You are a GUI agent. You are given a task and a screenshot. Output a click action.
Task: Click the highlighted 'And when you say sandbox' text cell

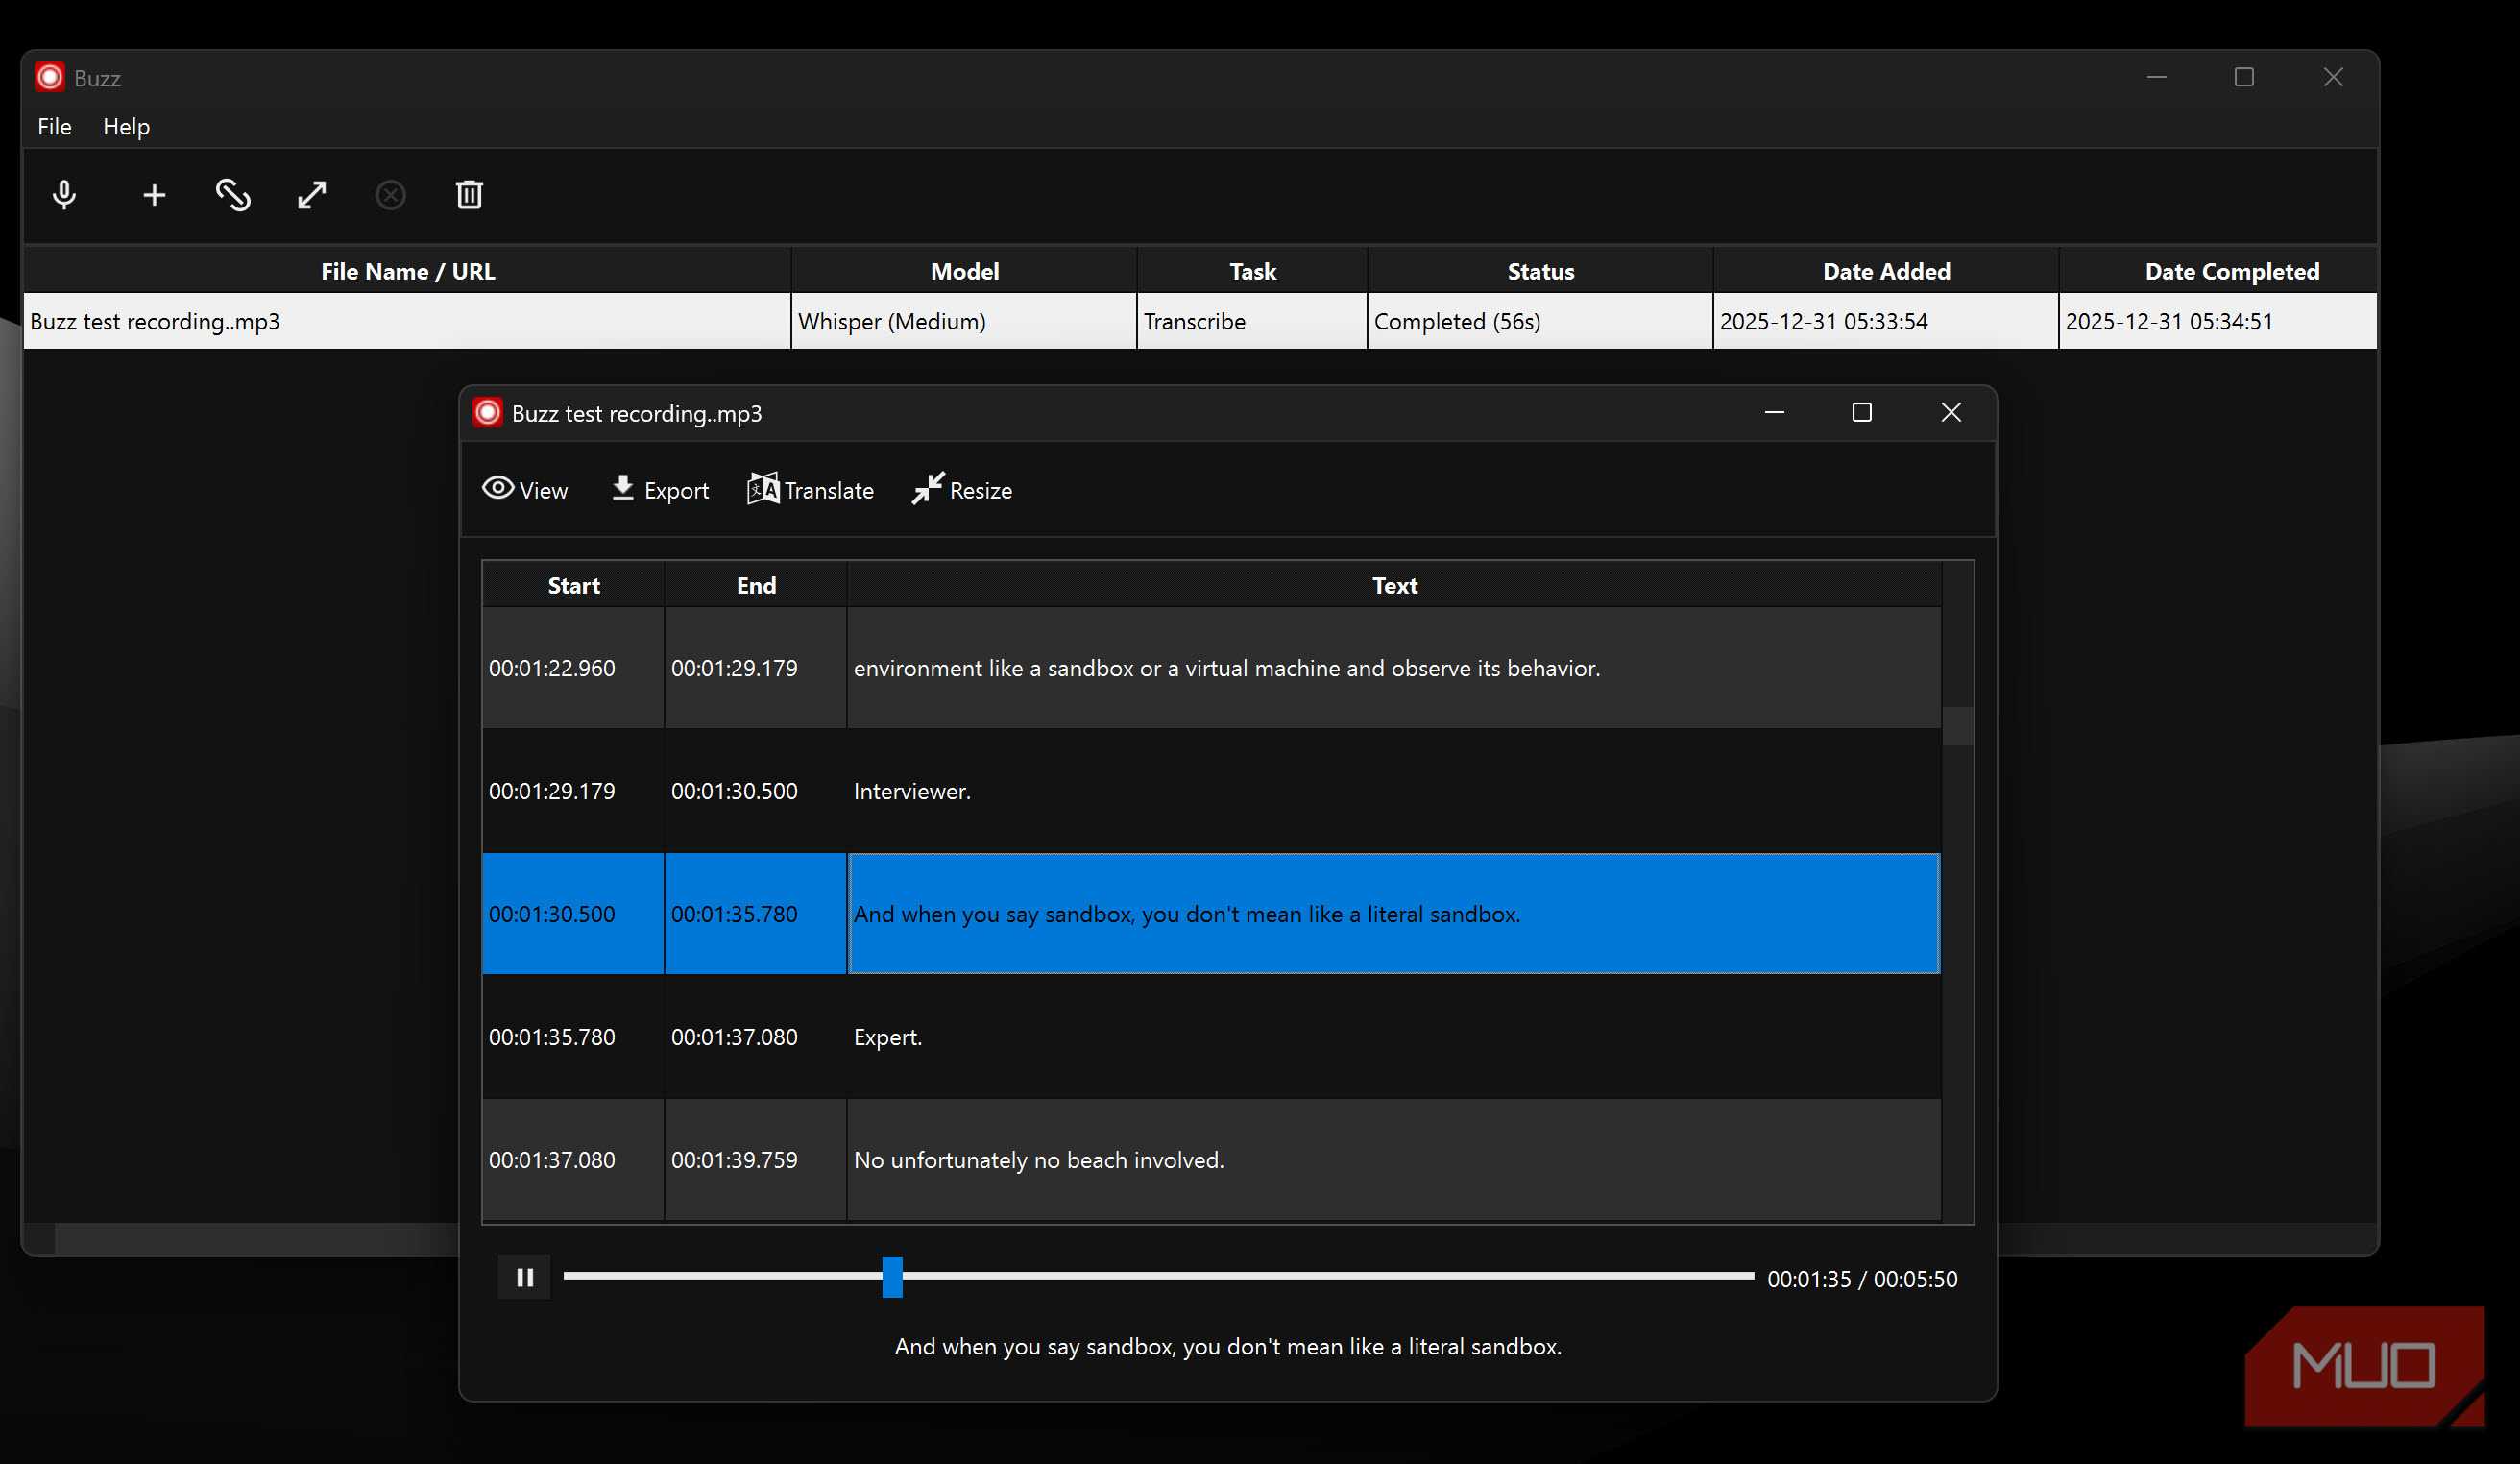point(1394,914)
